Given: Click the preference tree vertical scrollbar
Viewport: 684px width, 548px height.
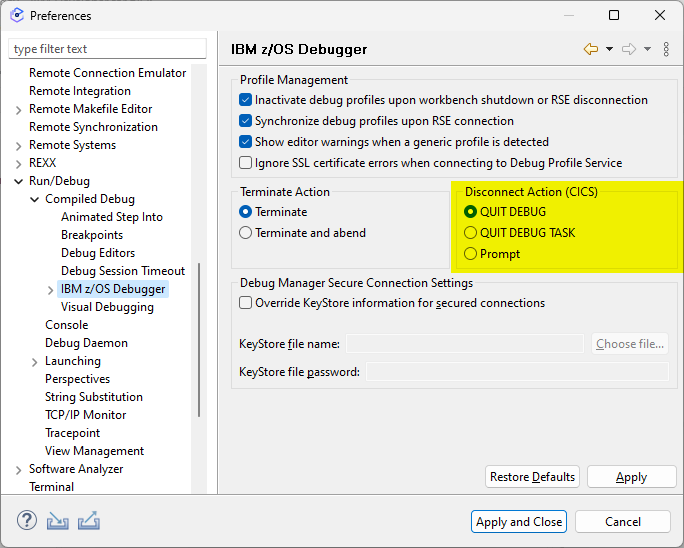Looking at the screenshot, I should 199,339.
